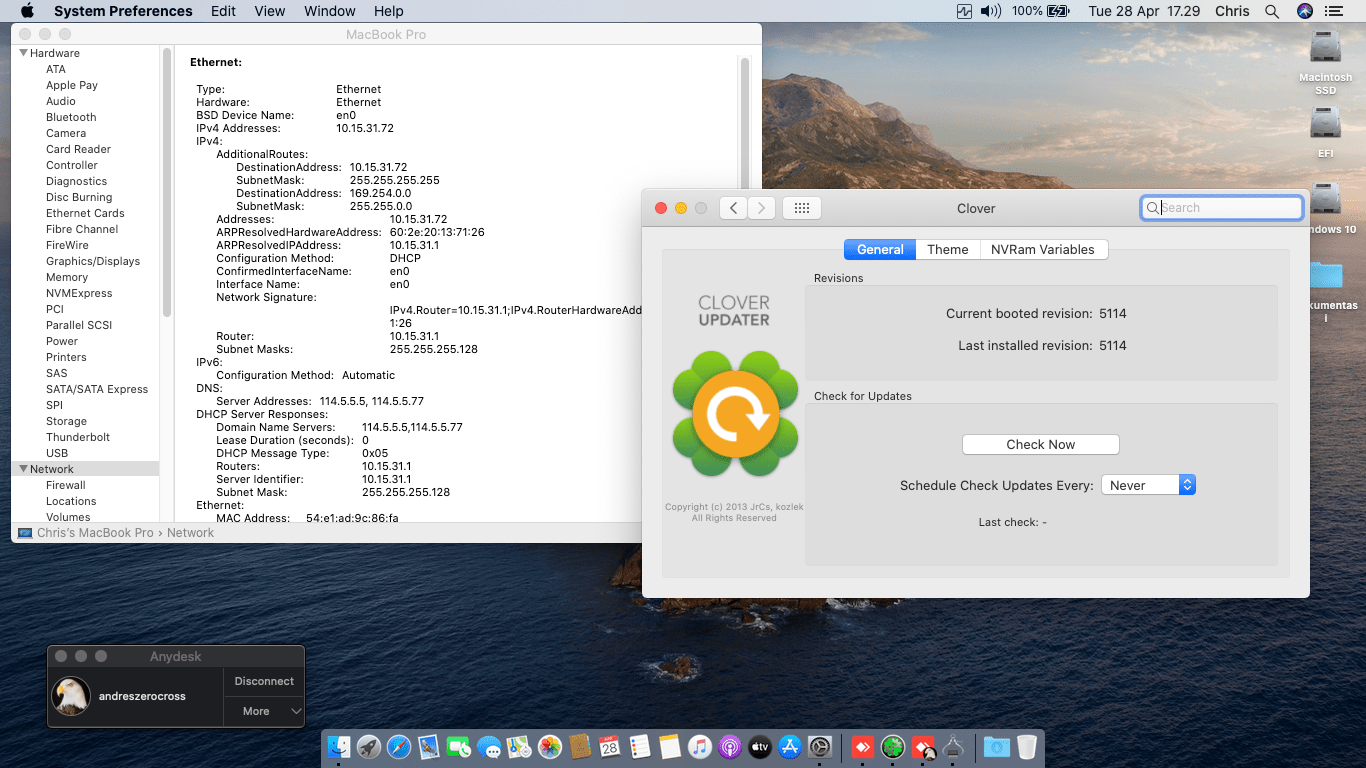The image size is (1366, 768).
Task: Open Apple TV app in Dock
Action: (760, 746)
